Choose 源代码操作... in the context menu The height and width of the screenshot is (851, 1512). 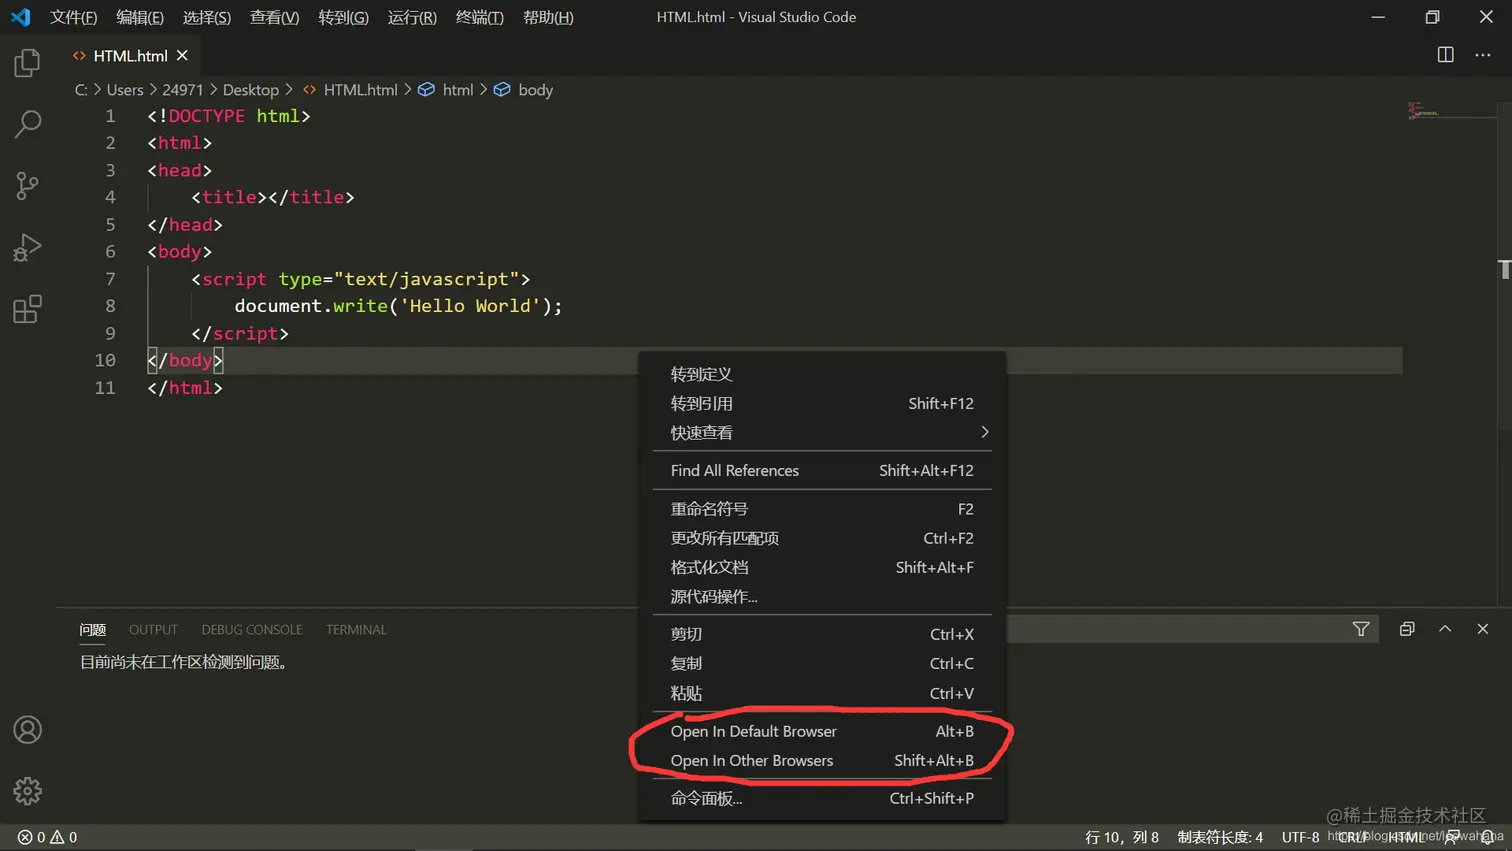822,596
